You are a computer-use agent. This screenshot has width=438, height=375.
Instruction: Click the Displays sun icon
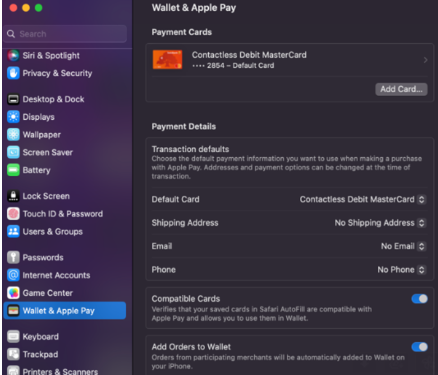13,117
